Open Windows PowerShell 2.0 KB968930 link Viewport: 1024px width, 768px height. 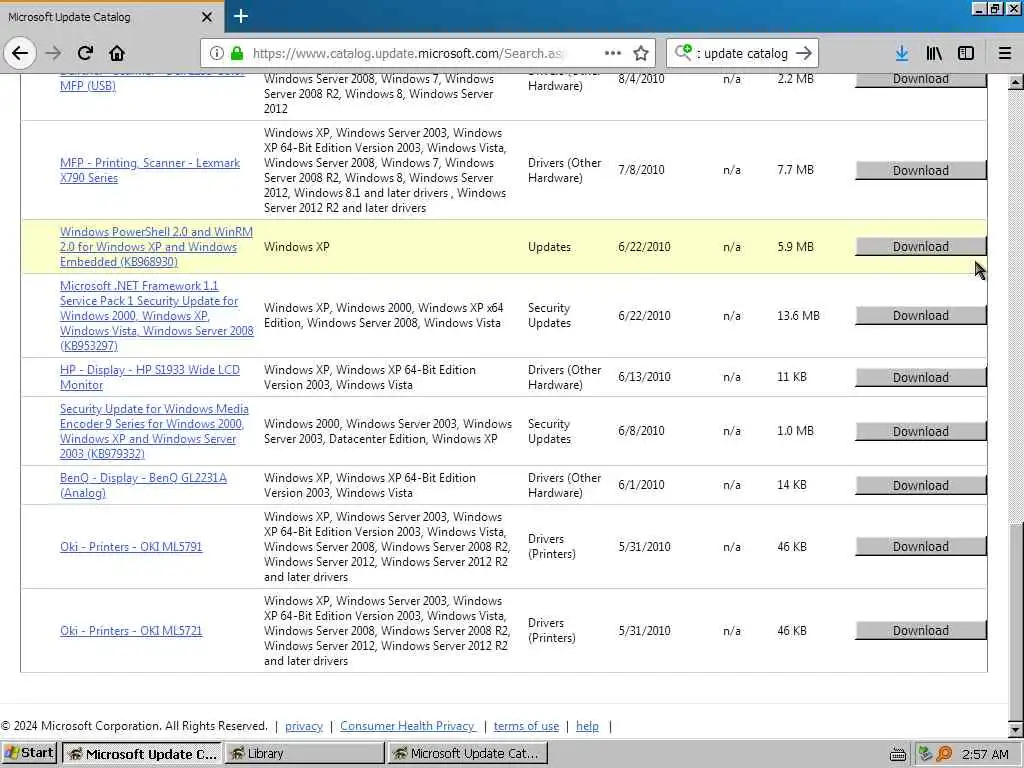156,247
